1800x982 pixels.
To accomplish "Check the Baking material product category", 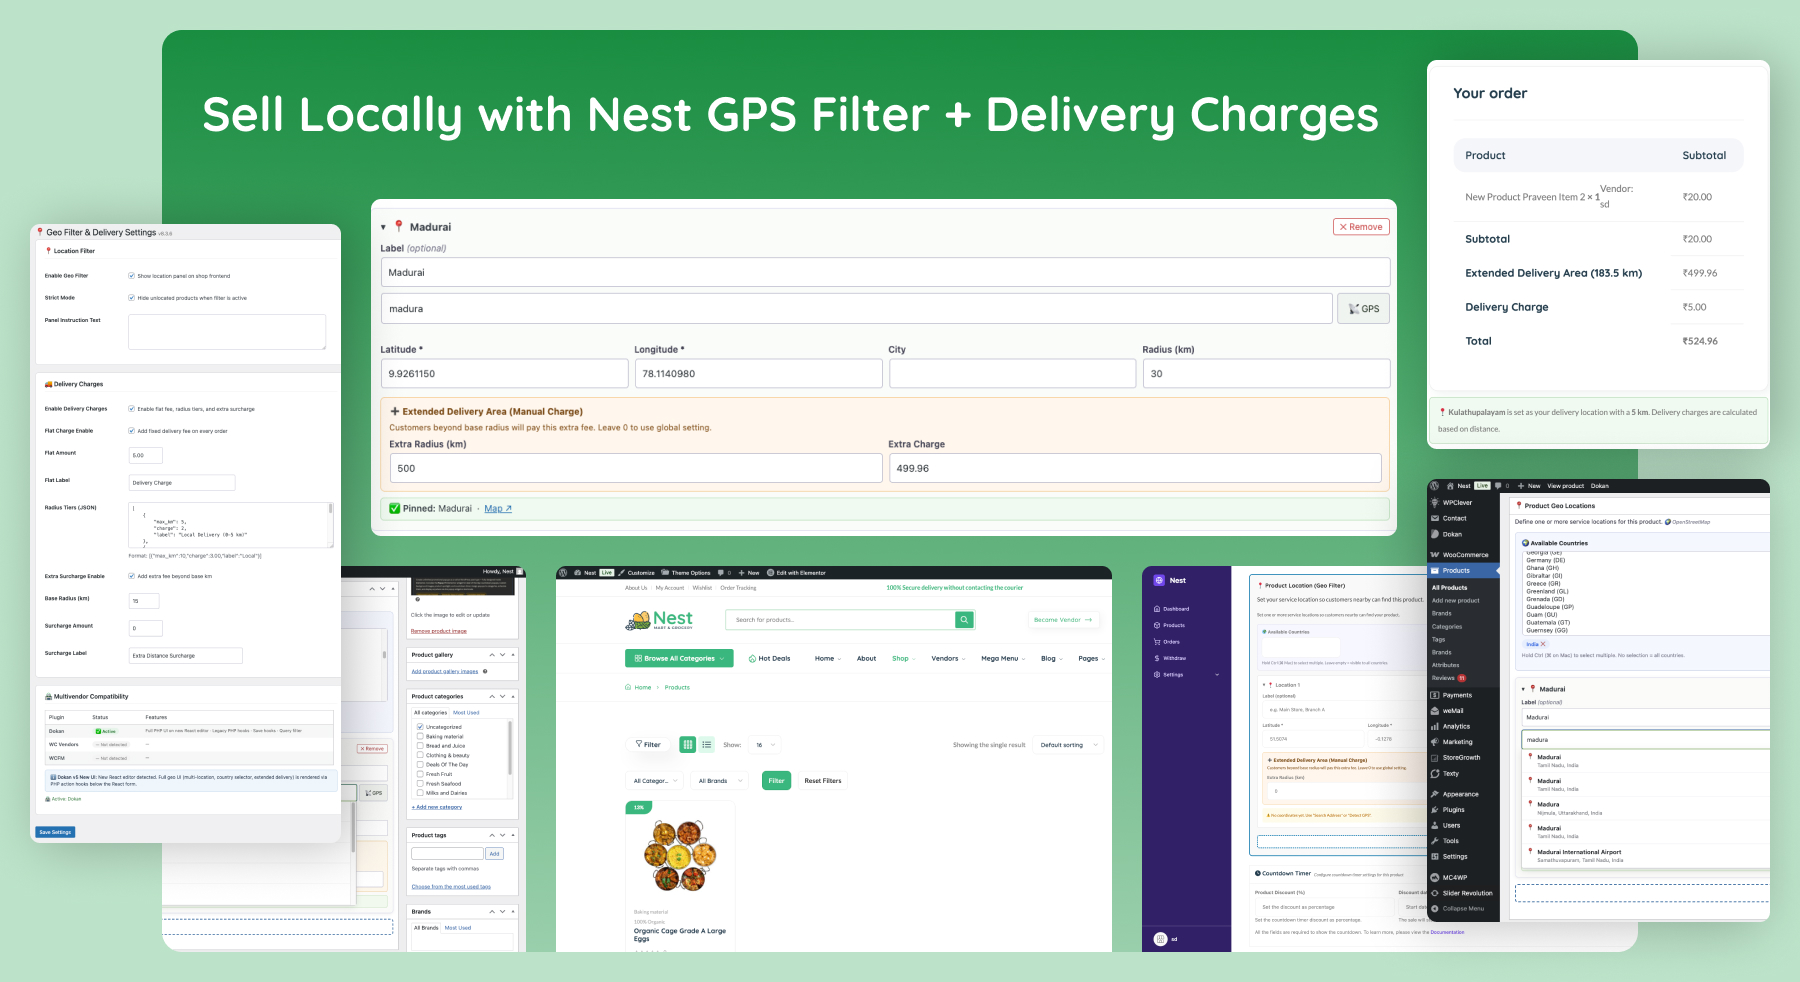I will coord(420,736).
